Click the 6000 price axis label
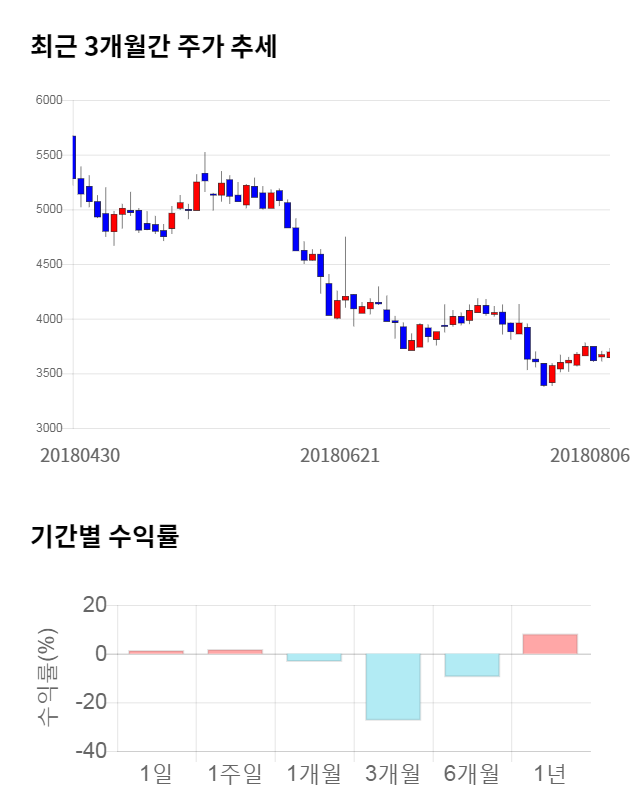640x810 pixels. tap(49, 101)
